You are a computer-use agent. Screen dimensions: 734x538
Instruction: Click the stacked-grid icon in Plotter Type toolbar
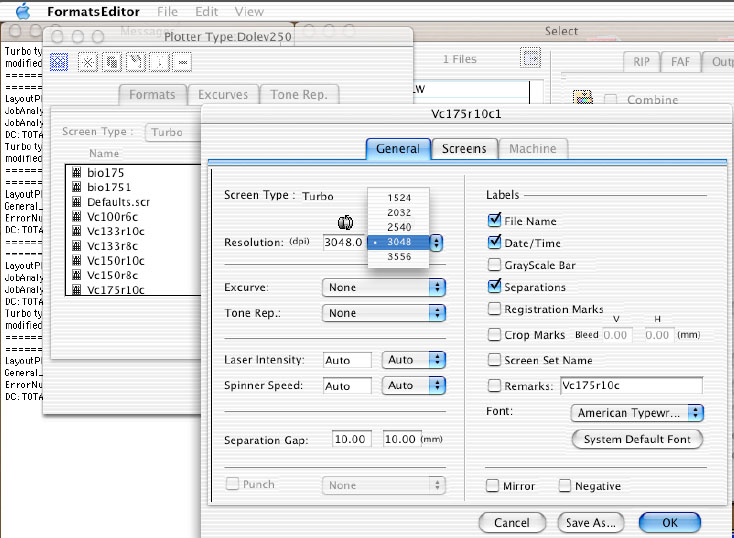click(x=112, y=62)
